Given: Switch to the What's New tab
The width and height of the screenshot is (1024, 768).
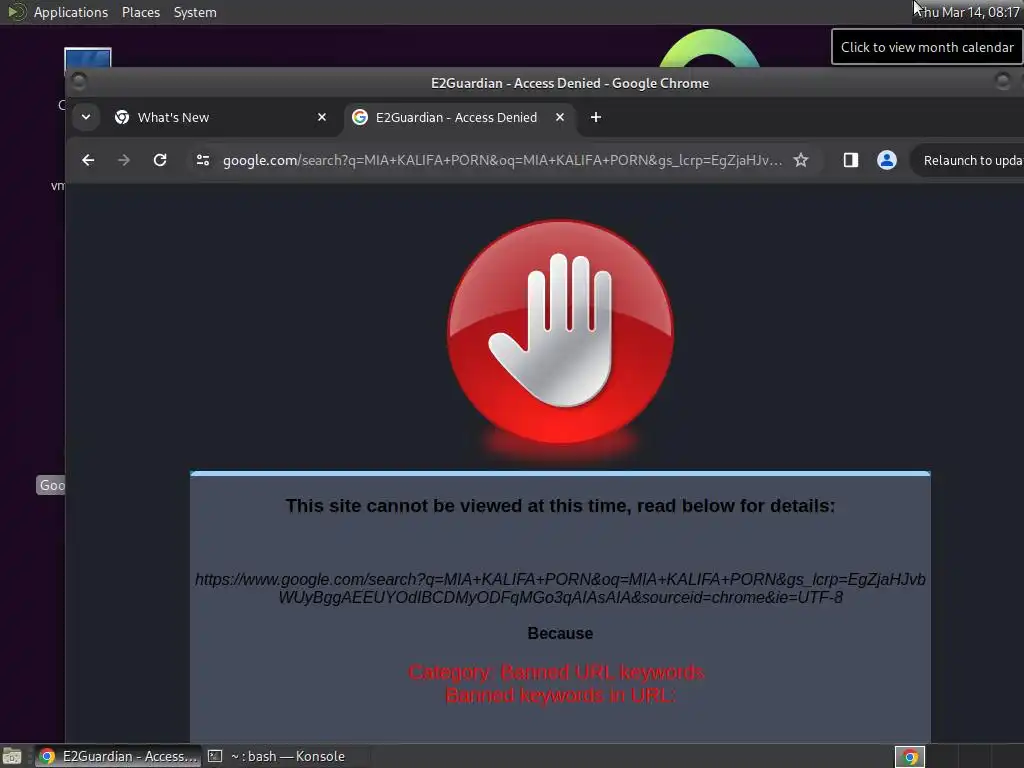Looking at the screenshot, I should pos(221,118).
